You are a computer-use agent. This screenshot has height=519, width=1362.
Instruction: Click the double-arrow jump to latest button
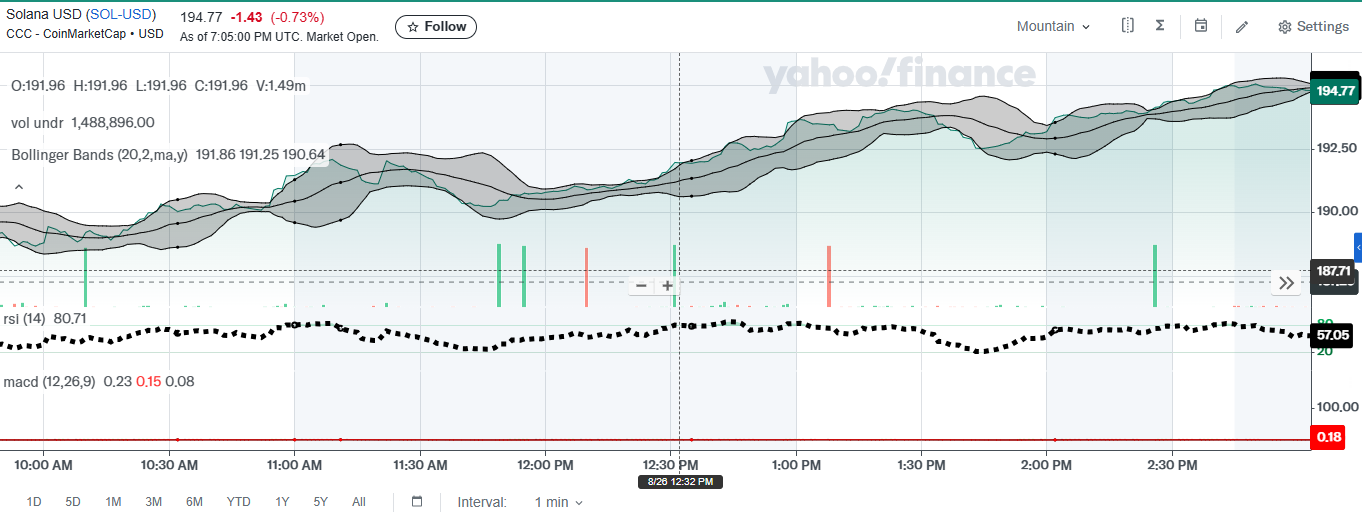[x=1287, y=283]
